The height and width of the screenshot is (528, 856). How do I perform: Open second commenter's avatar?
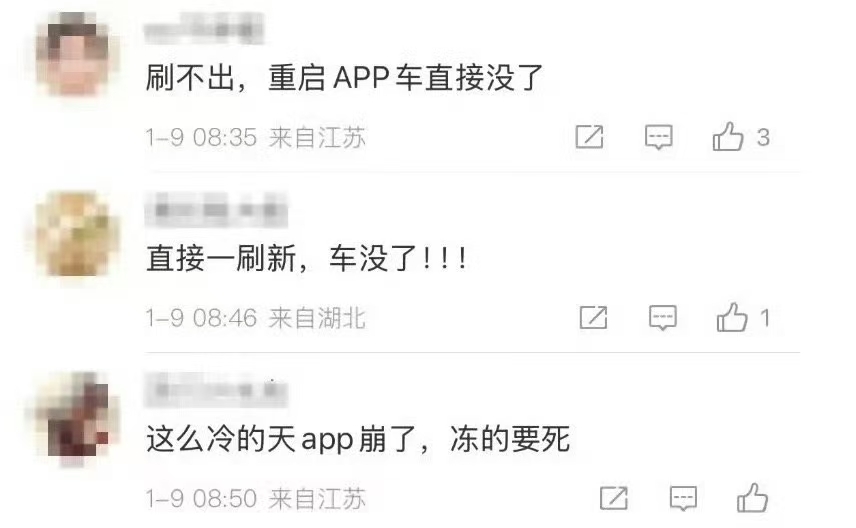point(75,234)
